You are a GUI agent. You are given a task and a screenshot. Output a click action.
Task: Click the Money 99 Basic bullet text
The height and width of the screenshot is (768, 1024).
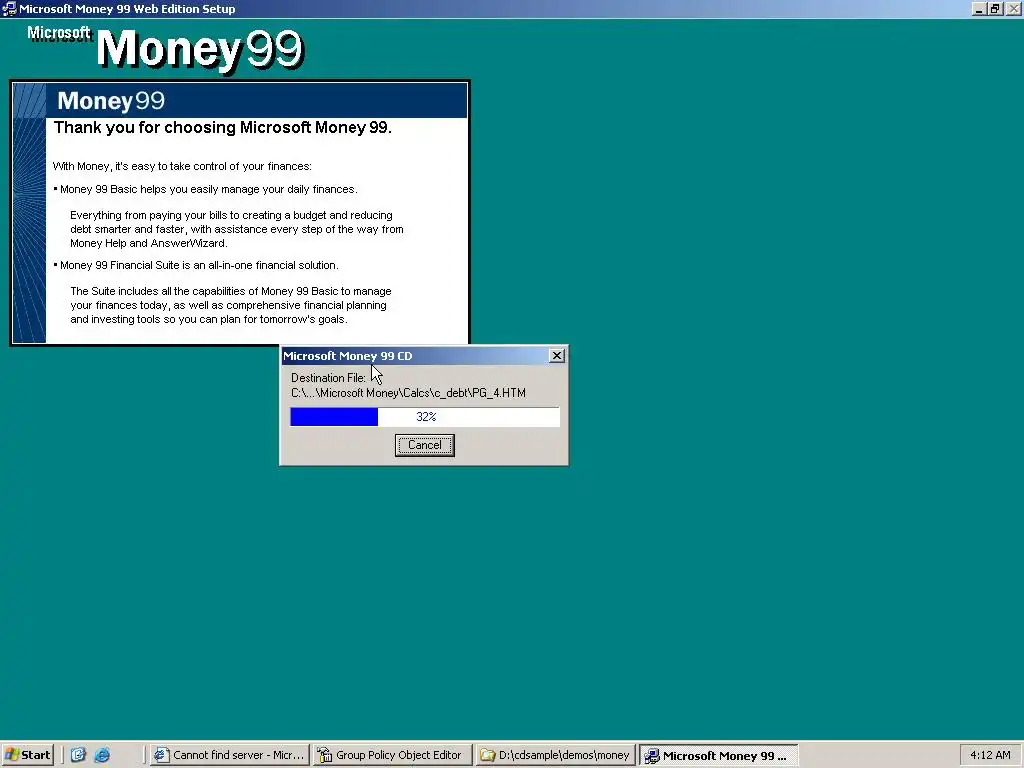pyautogui.click(x=208, y=189)
